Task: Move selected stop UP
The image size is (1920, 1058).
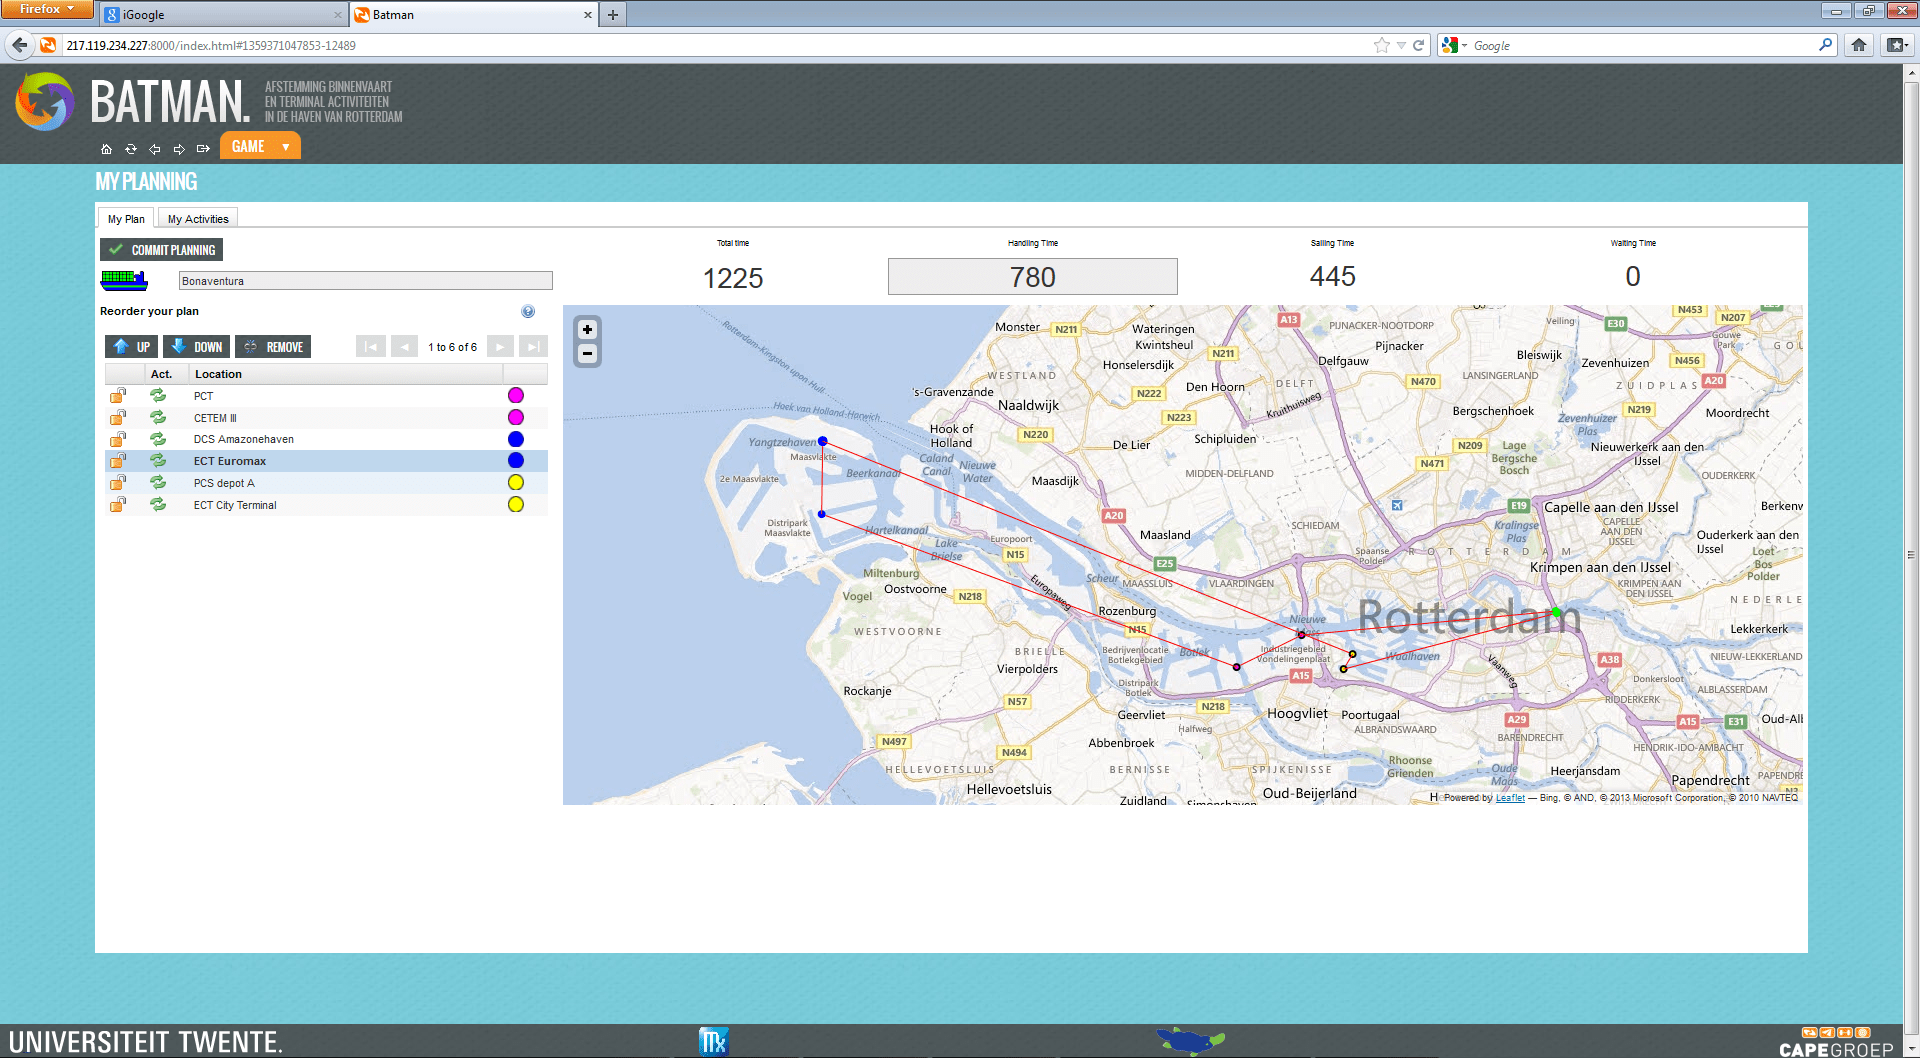Action: point(131,347)
